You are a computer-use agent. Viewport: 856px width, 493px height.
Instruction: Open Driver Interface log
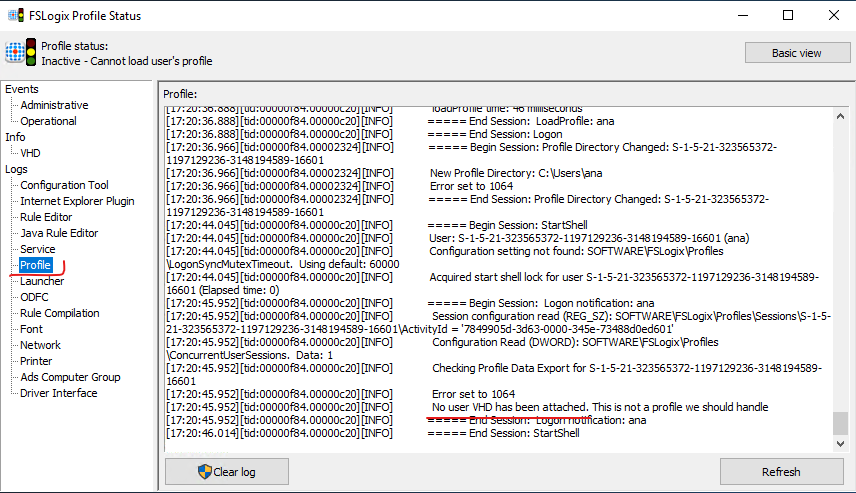58,393
